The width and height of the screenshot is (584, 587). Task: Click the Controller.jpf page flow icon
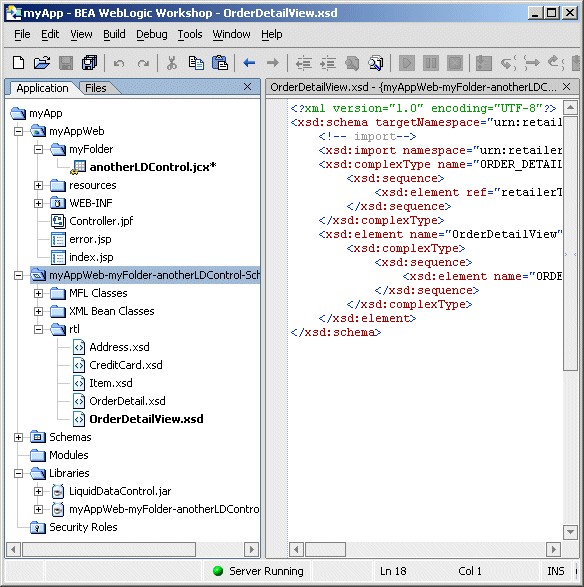[58, 221]
